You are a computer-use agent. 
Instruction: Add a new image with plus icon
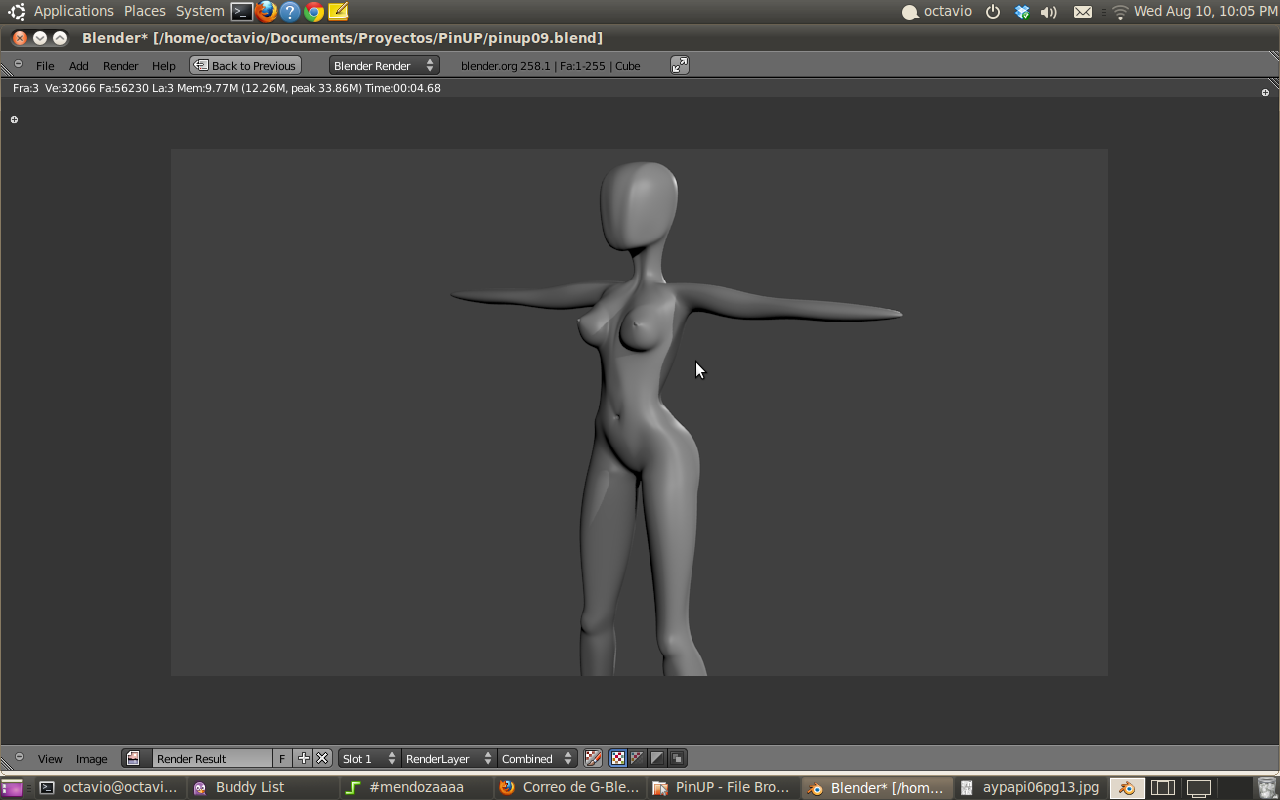(x=304, y=758)
